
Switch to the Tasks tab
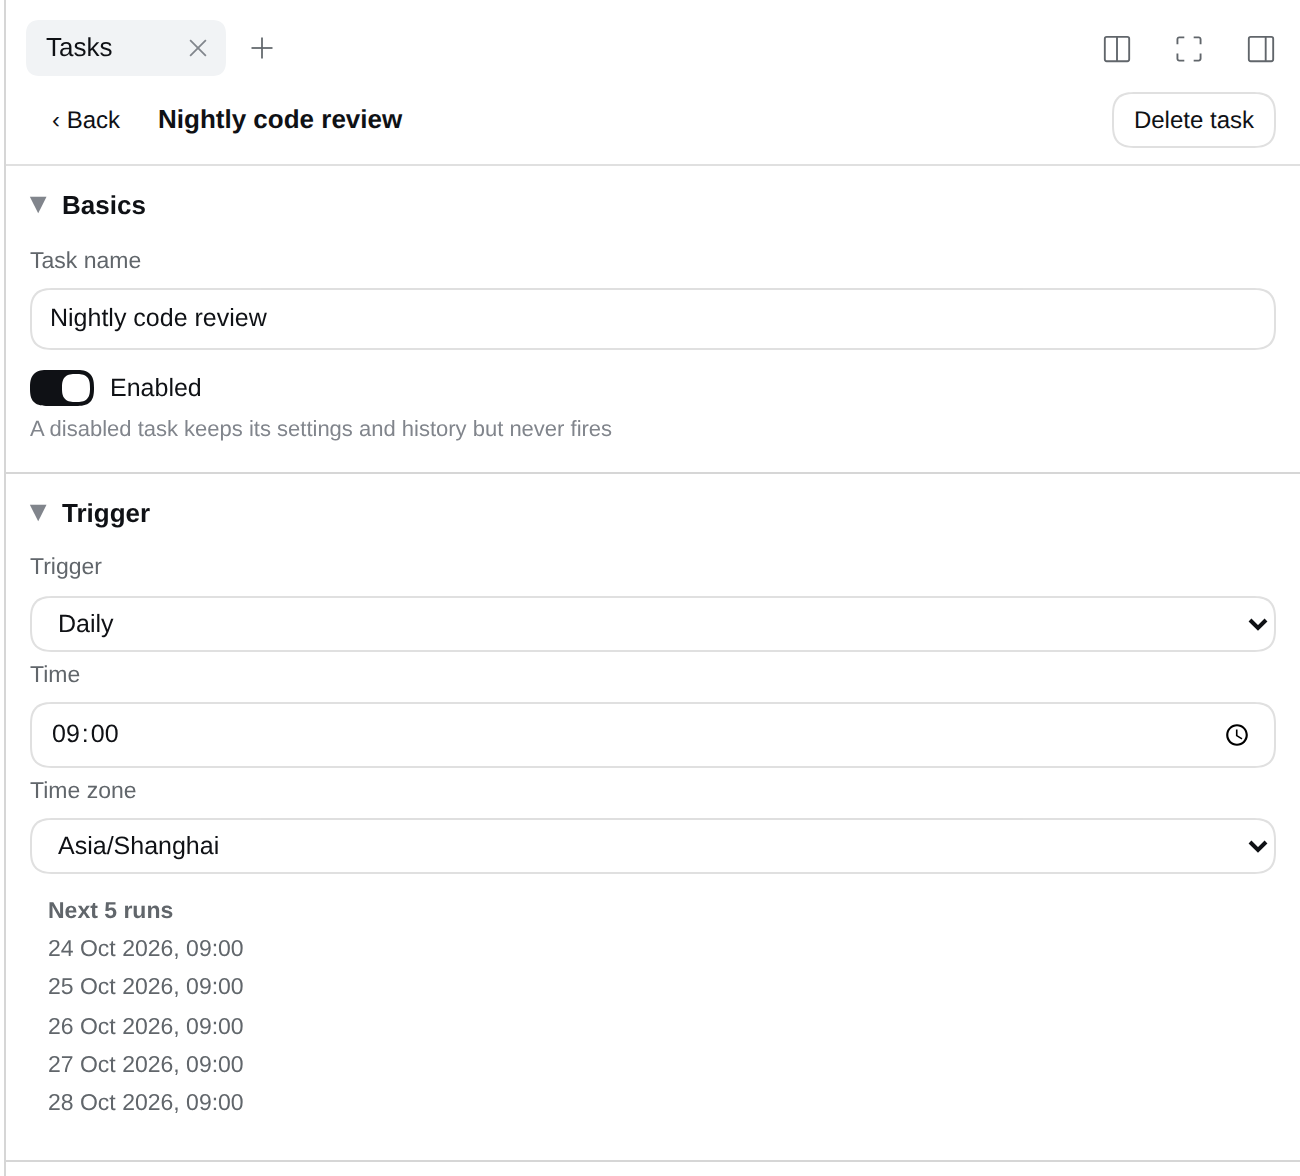[x=126, y=48]
